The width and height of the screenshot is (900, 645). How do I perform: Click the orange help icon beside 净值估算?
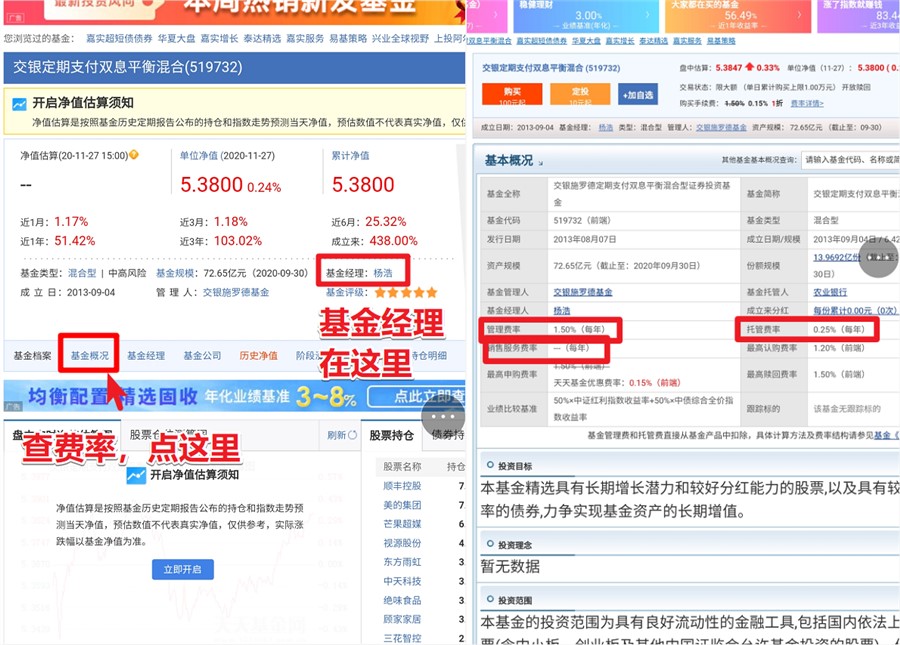click(x=134, y=154)
